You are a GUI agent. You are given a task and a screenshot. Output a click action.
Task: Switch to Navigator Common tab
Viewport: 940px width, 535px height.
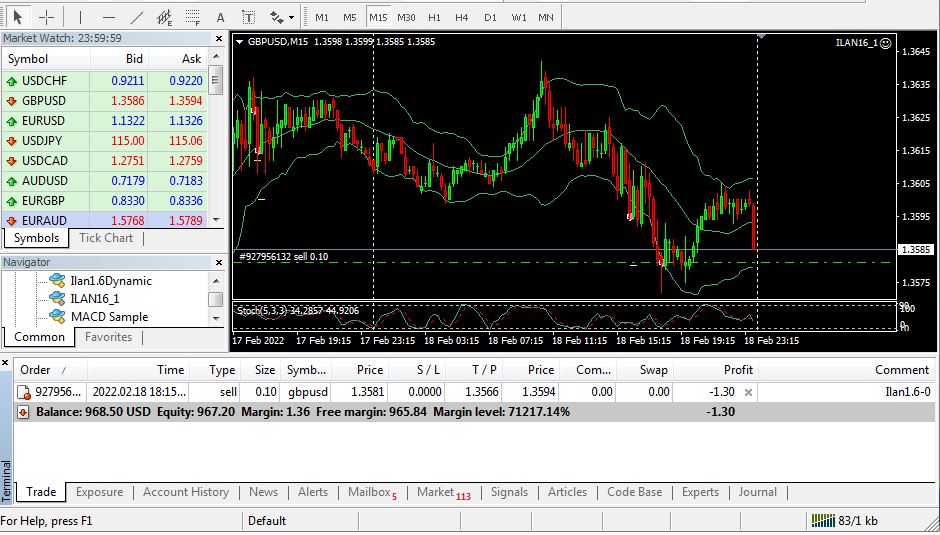click(x=39, y=337)
